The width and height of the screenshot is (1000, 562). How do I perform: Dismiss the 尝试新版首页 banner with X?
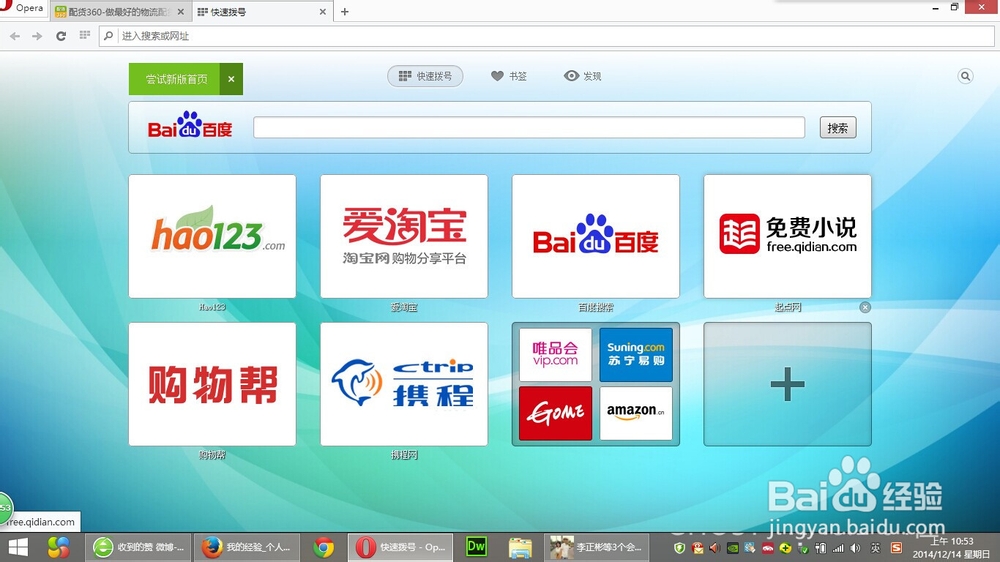(231, 79)
